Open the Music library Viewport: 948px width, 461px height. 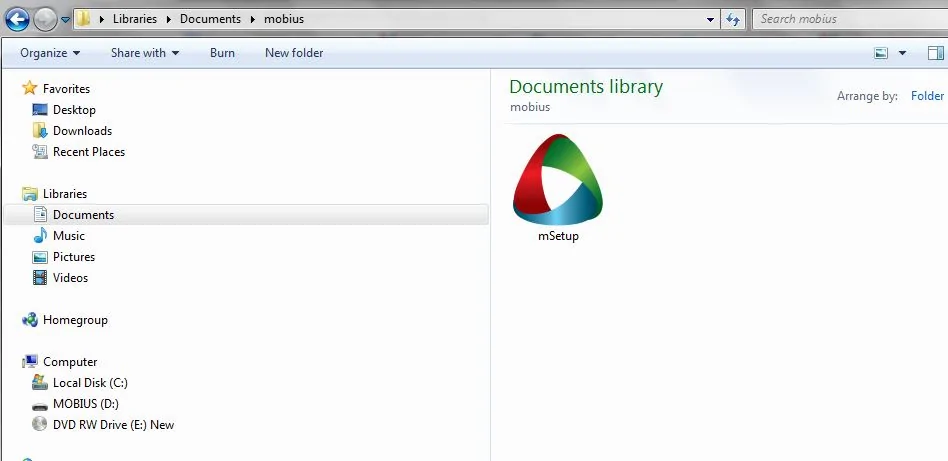coord(69,236)
